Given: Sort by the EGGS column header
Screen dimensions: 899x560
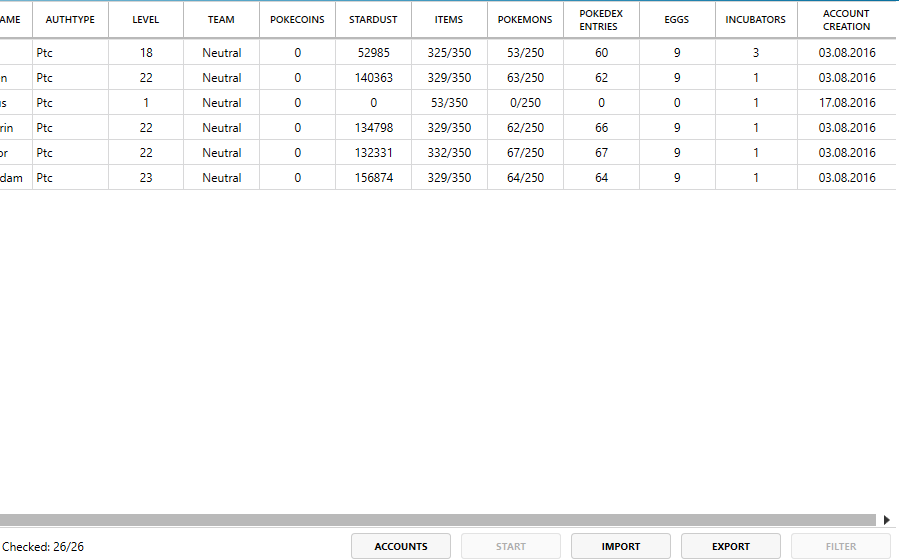Looking at the screenshot, I should [x=677, y=19].
